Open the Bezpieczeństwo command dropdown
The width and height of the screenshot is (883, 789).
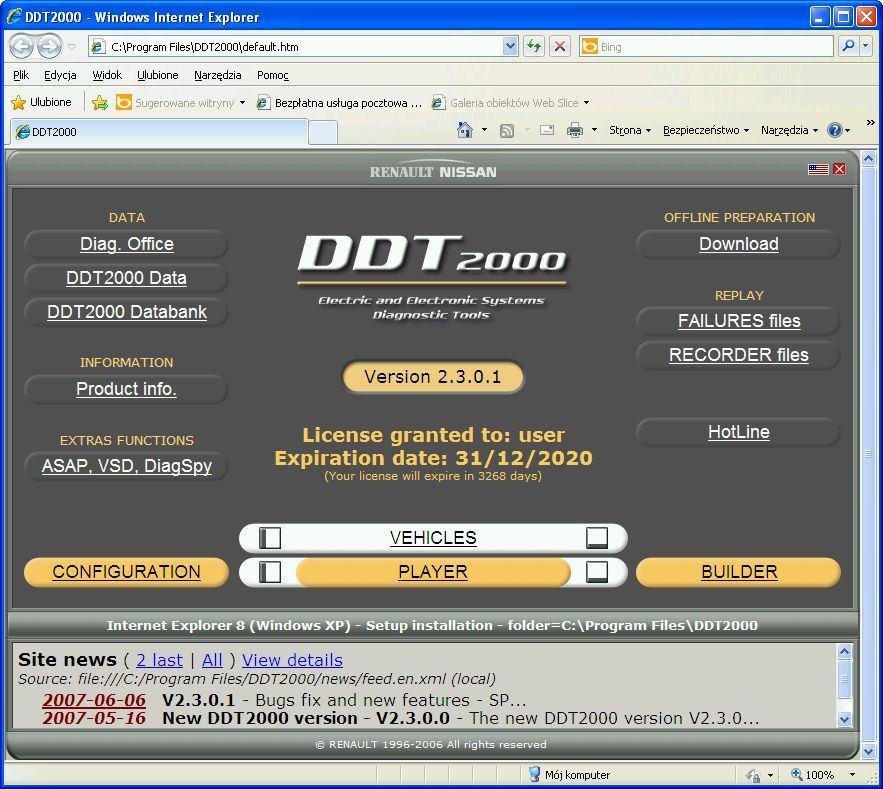coord(706,130)
